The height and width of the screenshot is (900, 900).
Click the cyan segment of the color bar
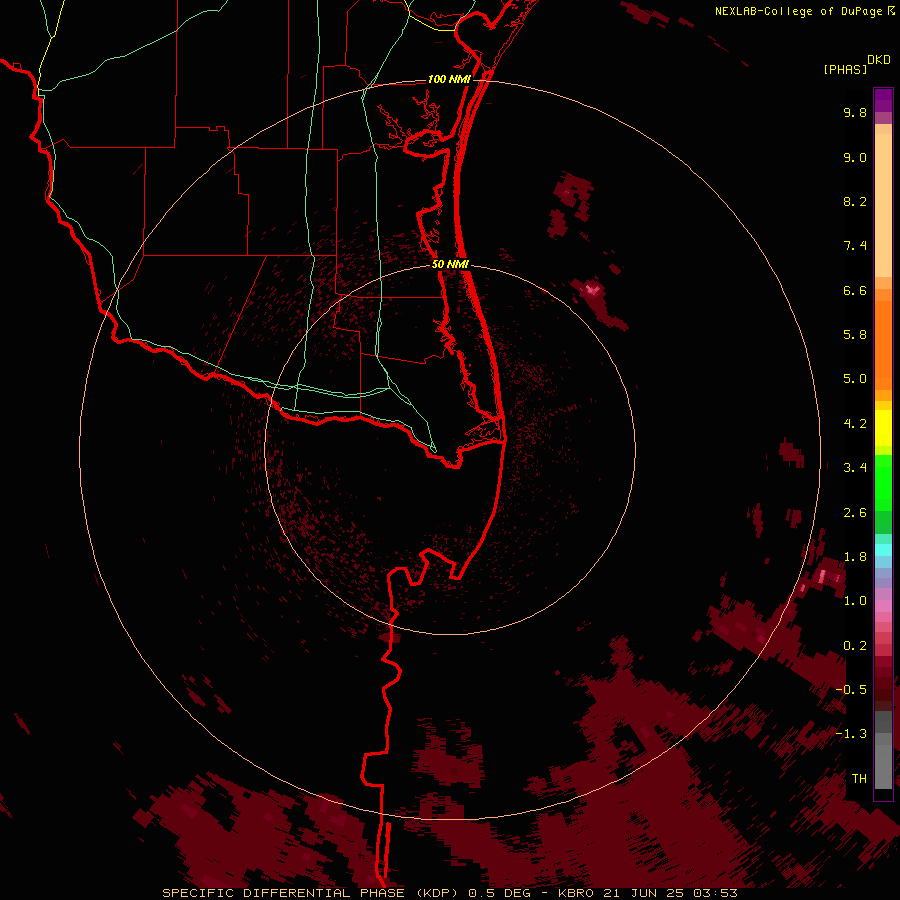click(883, 550)
